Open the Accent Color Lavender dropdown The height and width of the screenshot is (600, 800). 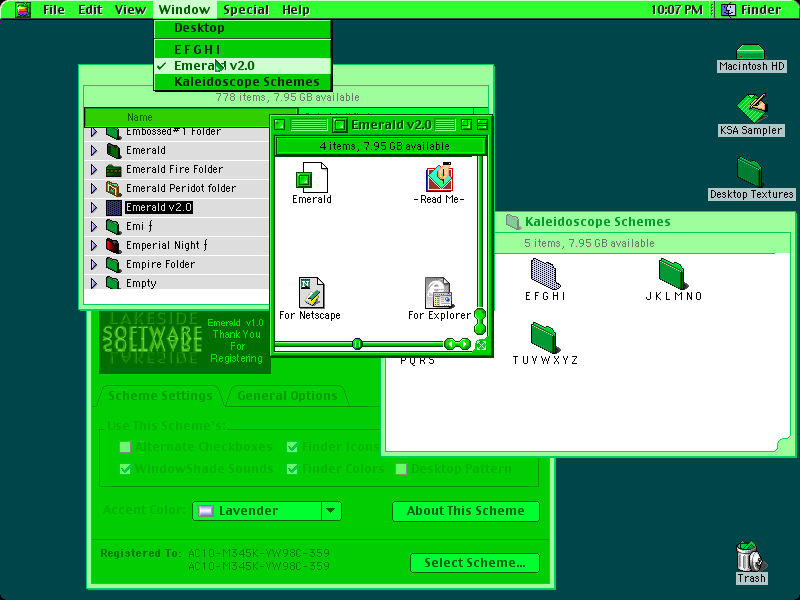[267, 511]
